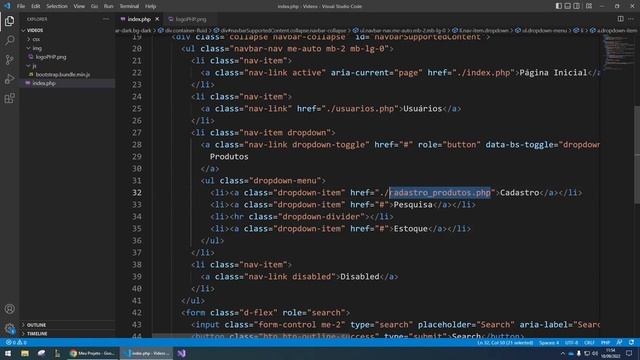
Task: Open the Explorer view in activity bar
Action: click(9, 21)
